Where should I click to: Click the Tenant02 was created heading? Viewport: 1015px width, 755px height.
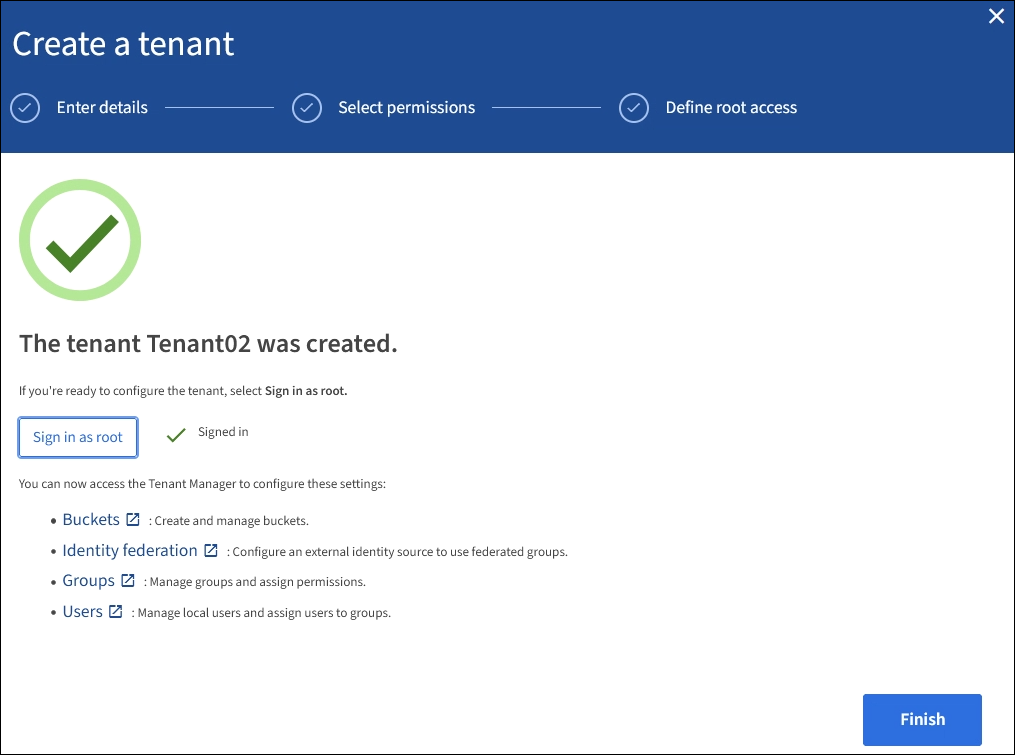(x=208, y=344)
